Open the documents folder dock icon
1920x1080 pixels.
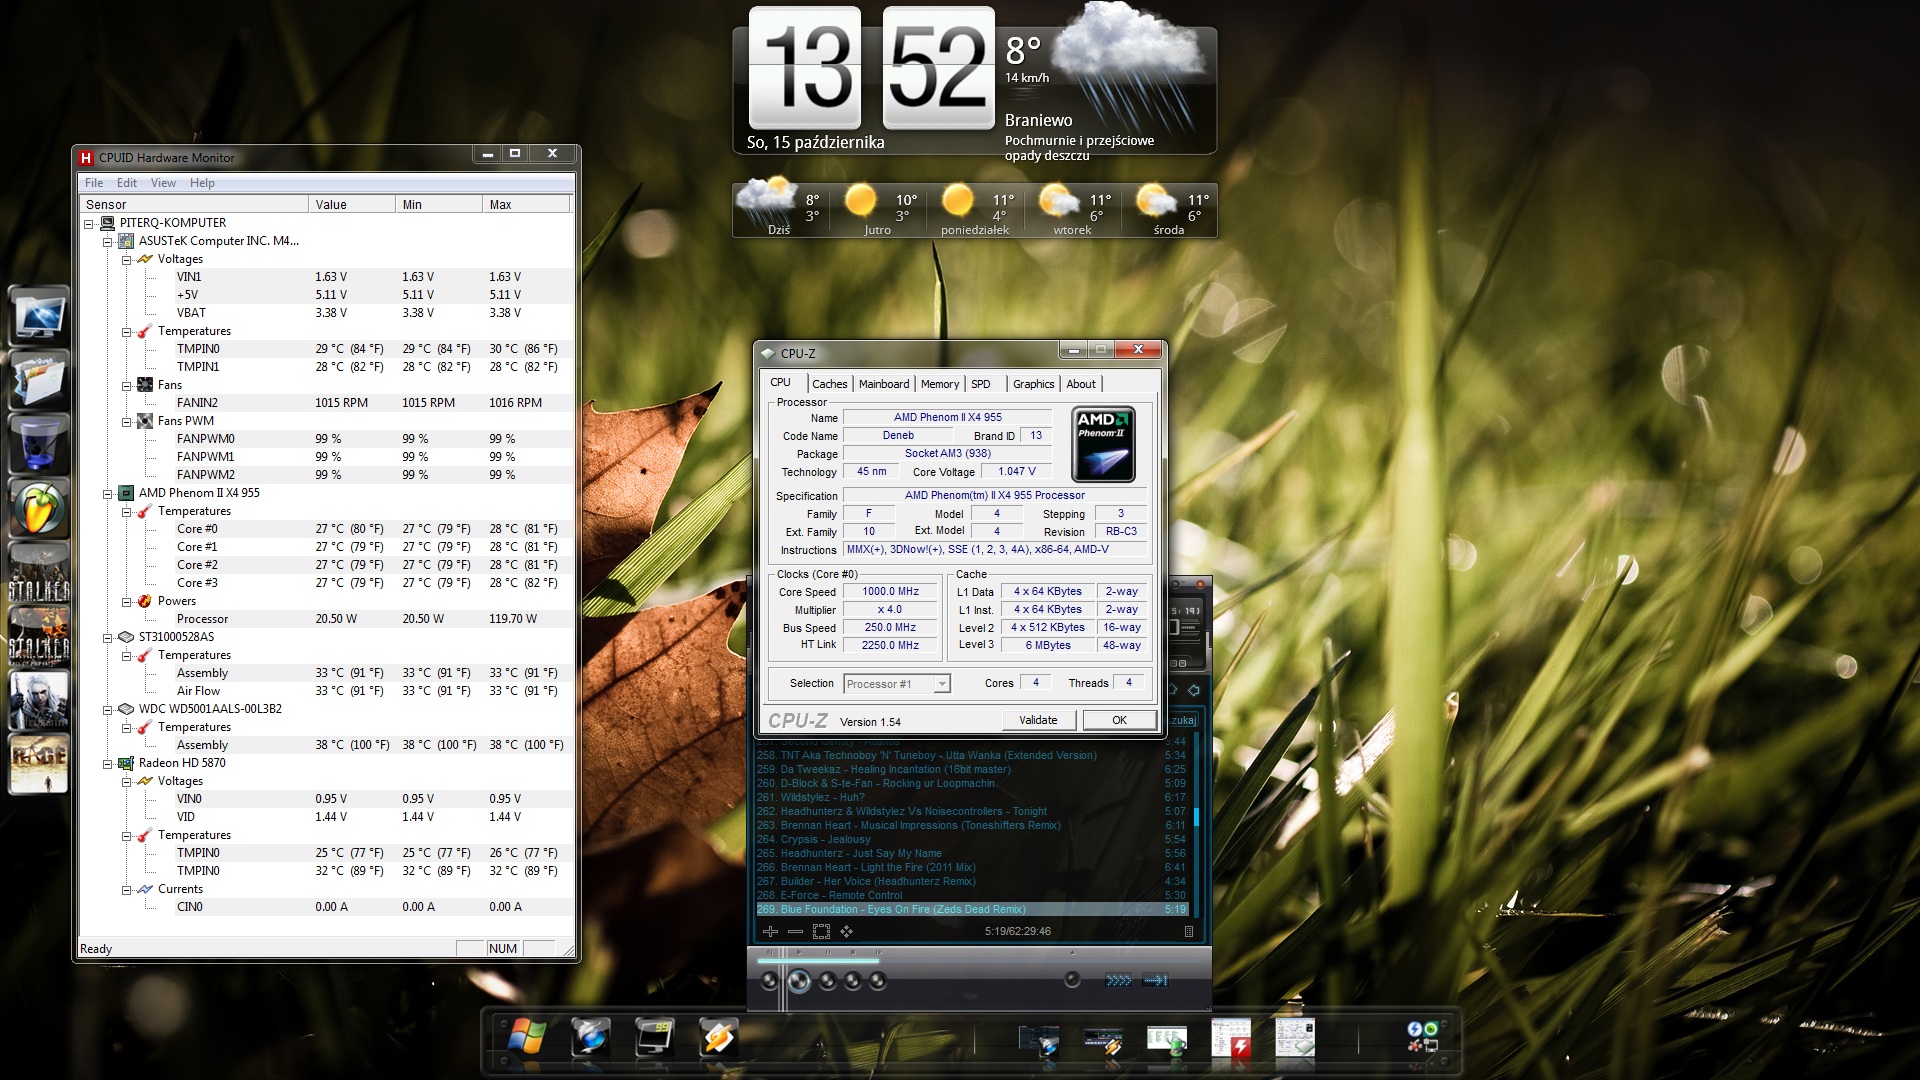point(39,378)
